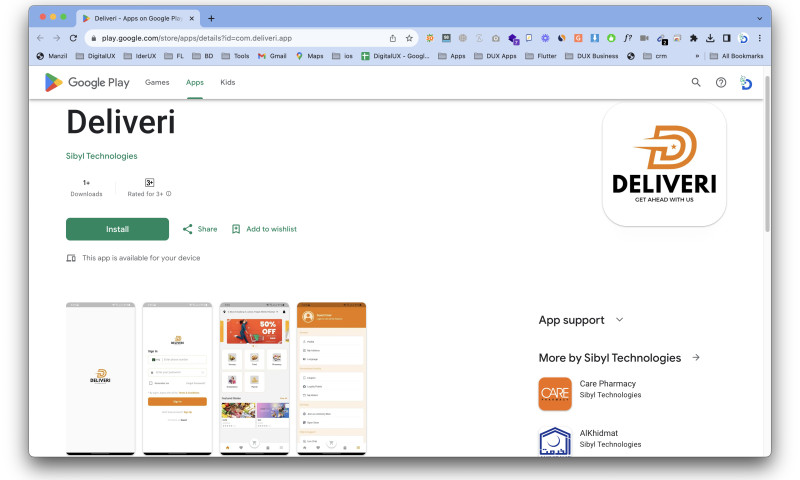This screenshot has height=480, width=800.
Task: Click the video camera extension icon
Action: point(644,38)
